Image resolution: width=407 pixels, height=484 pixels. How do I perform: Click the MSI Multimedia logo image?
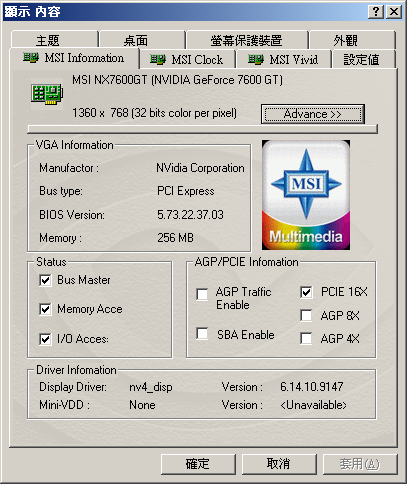[306, 195]
